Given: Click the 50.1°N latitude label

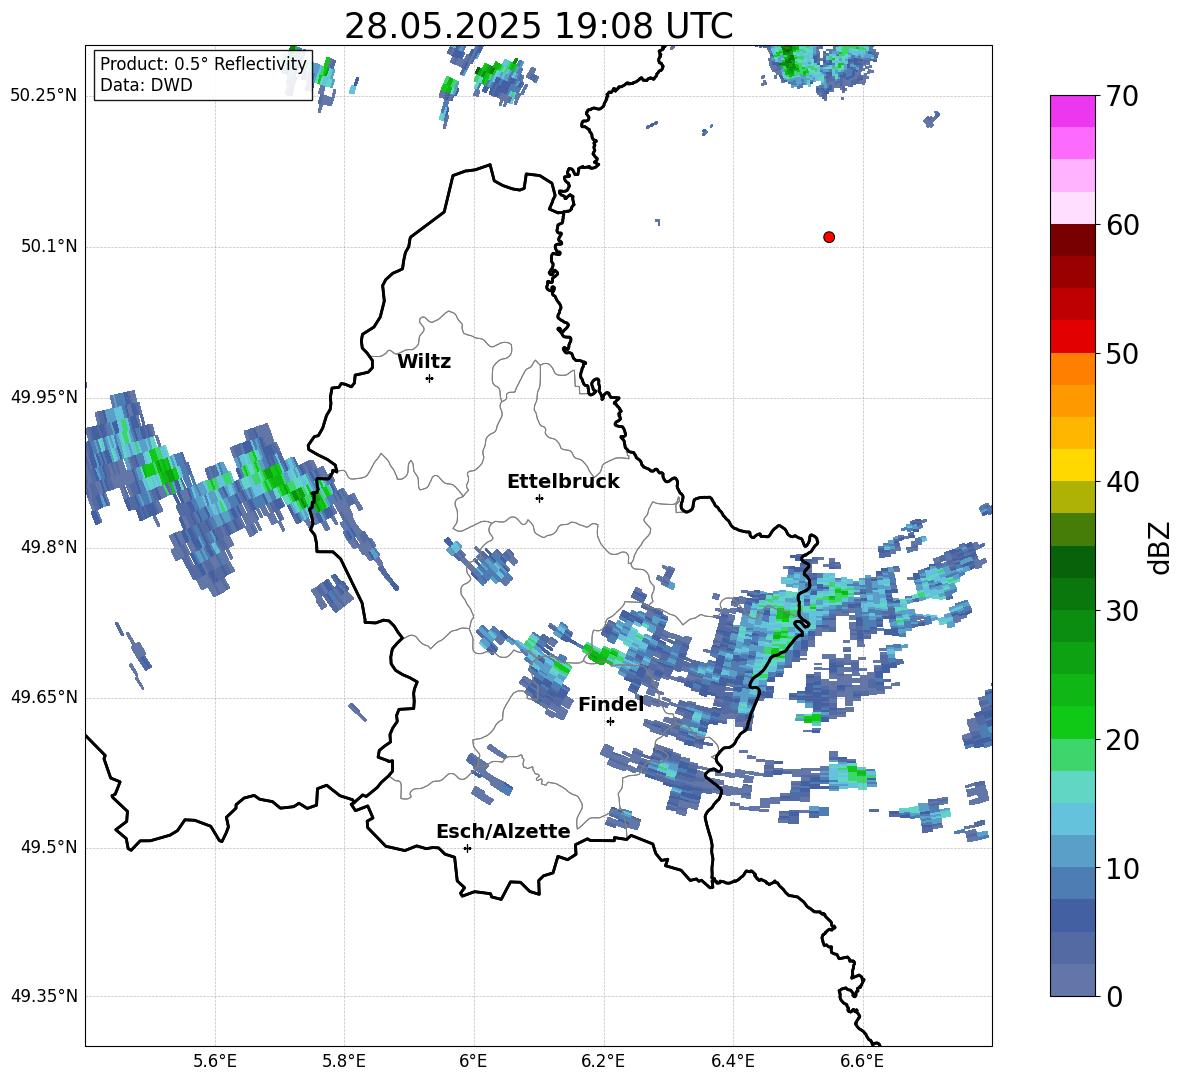Looking at the screenshot, I should coord(50,246).
